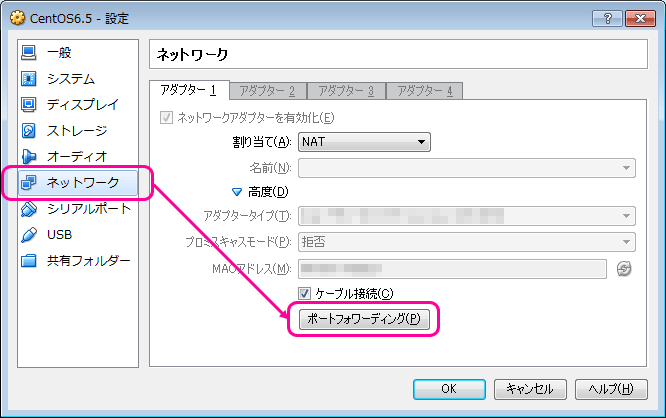This screenshot has width=666, height=418.
Task: Open 共有フォルダー settings page
Action: click(78, 260)
